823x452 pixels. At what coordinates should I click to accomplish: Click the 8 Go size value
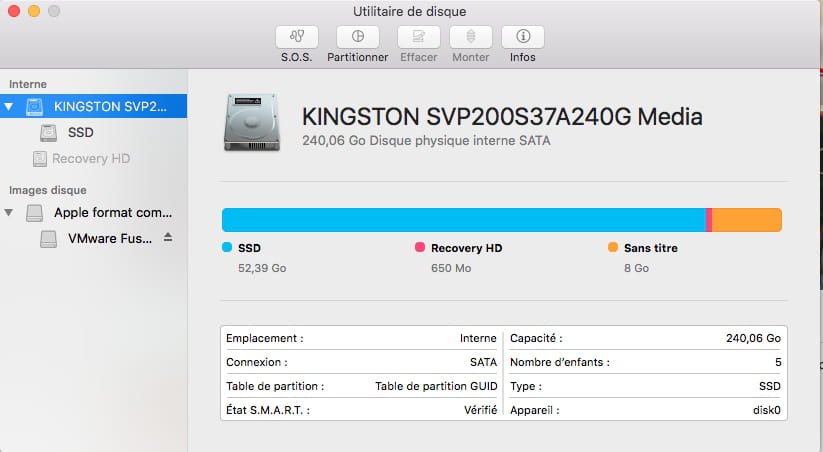pos(636,268)
